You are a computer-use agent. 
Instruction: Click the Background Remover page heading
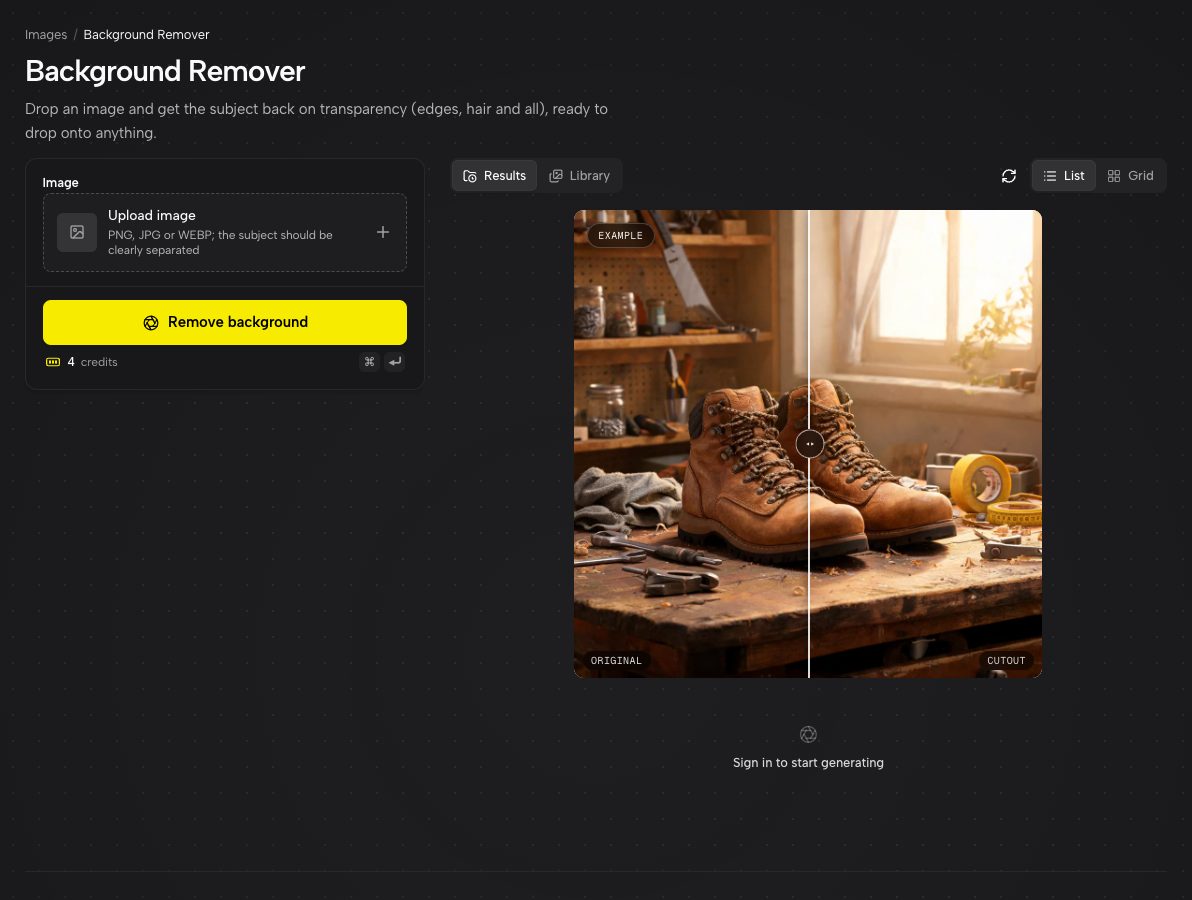(165, 71)
